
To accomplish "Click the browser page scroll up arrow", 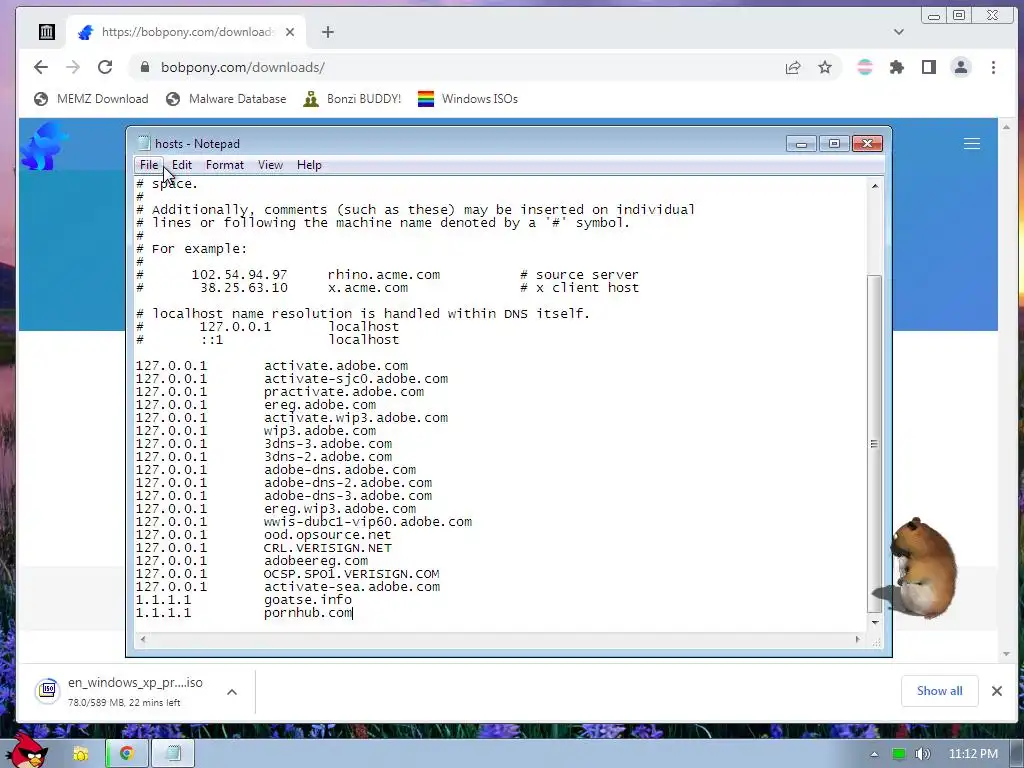I will click(1006, 127).
